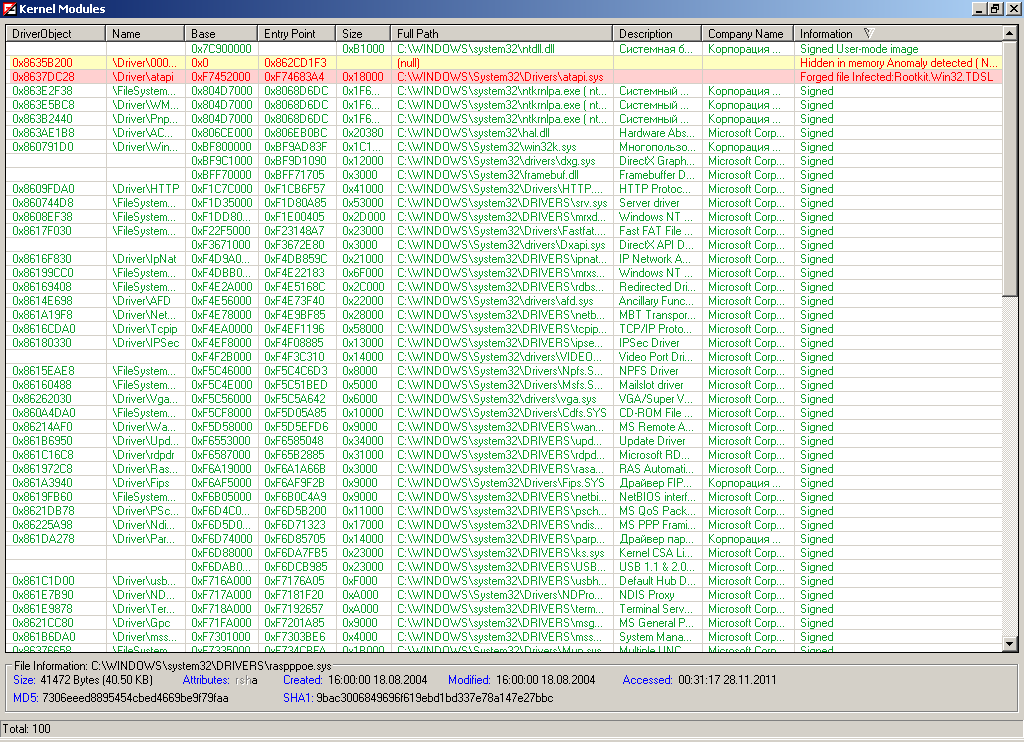The width and height of the screenshot is (1024, 742).
Task: Click the 'Total: 100' status bar text
Action: coord(27,729)
